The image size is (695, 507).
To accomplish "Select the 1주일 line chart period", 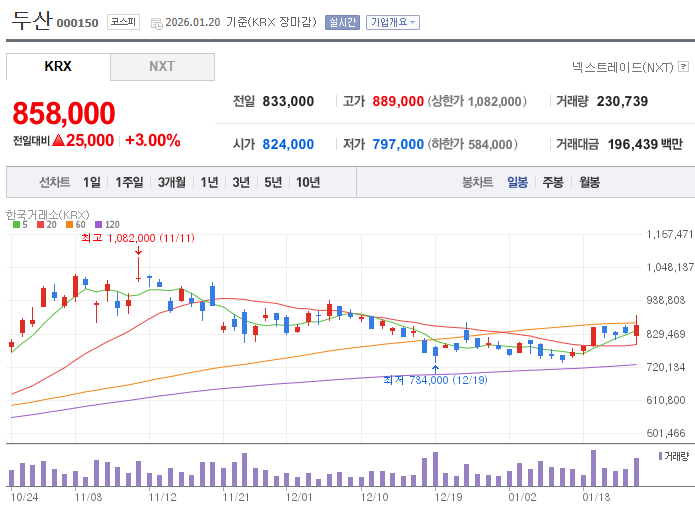I will 129,182.
